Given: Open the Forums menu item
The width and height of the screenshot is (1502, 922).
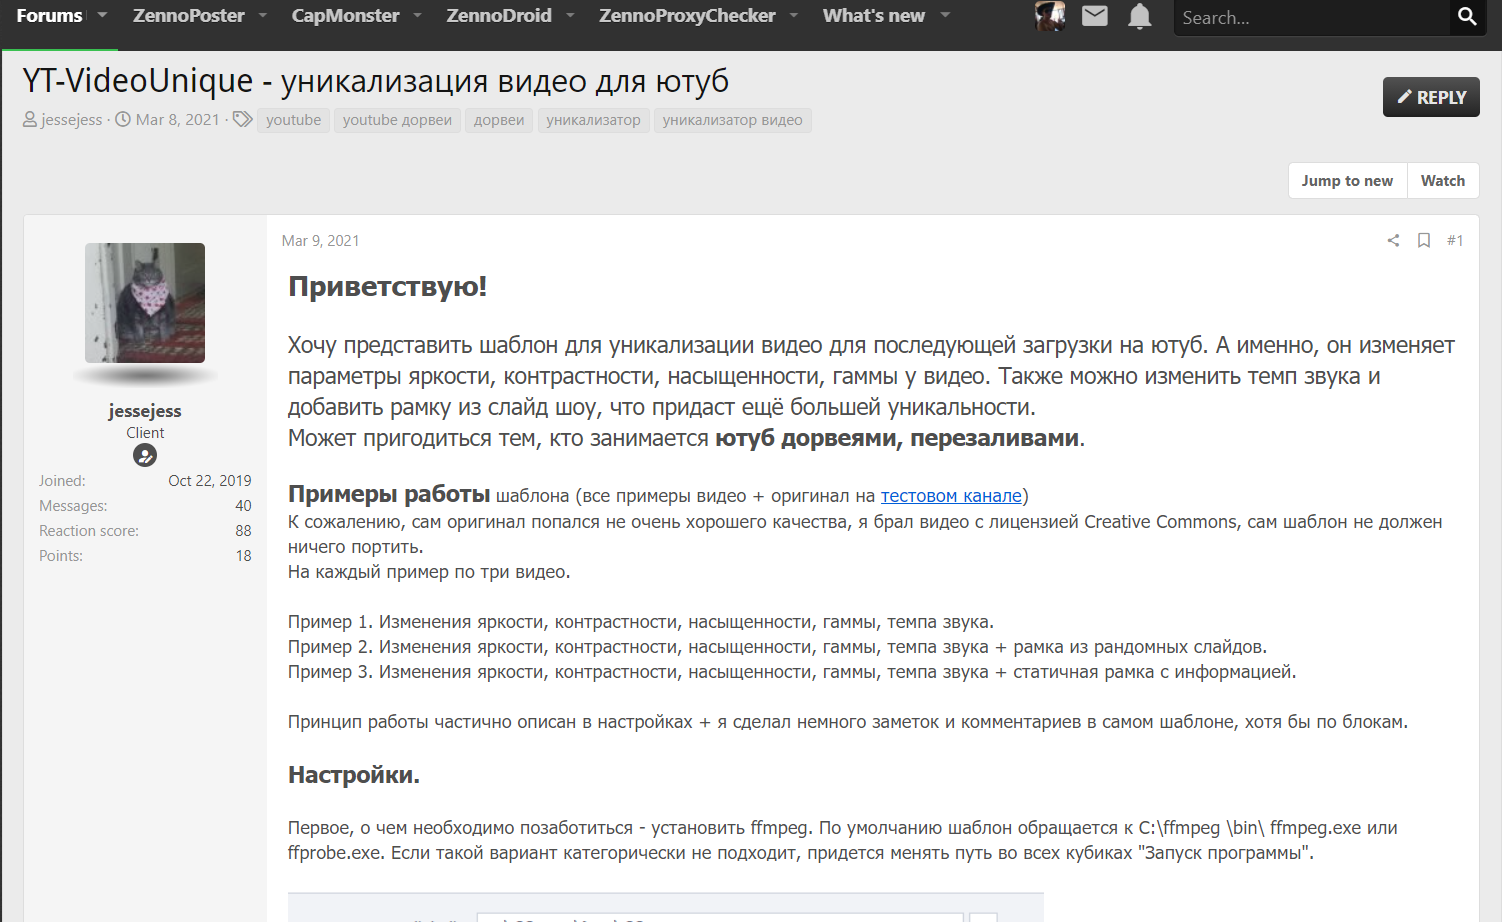Looking at the screenshot, I should (x=49, y=16).
